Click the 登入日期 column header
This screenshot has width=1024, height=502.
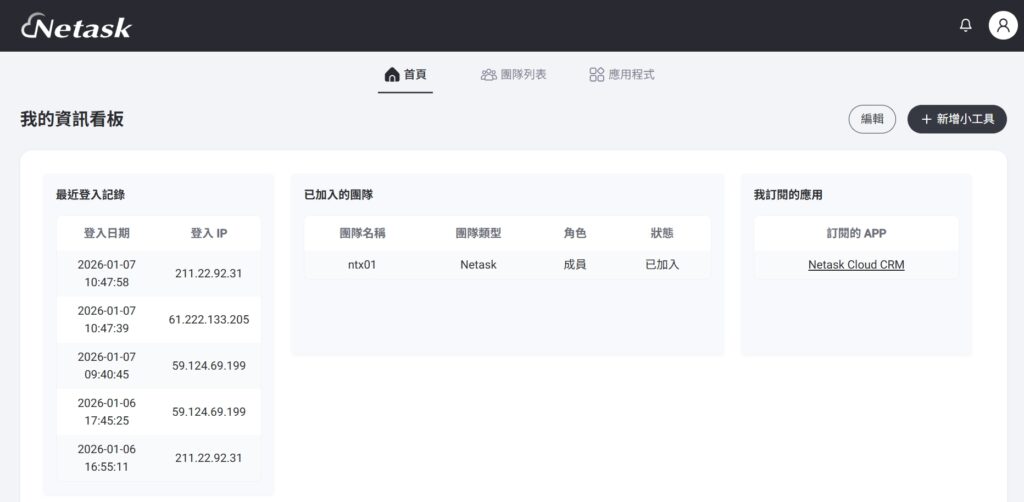click(x=106, y=233)
